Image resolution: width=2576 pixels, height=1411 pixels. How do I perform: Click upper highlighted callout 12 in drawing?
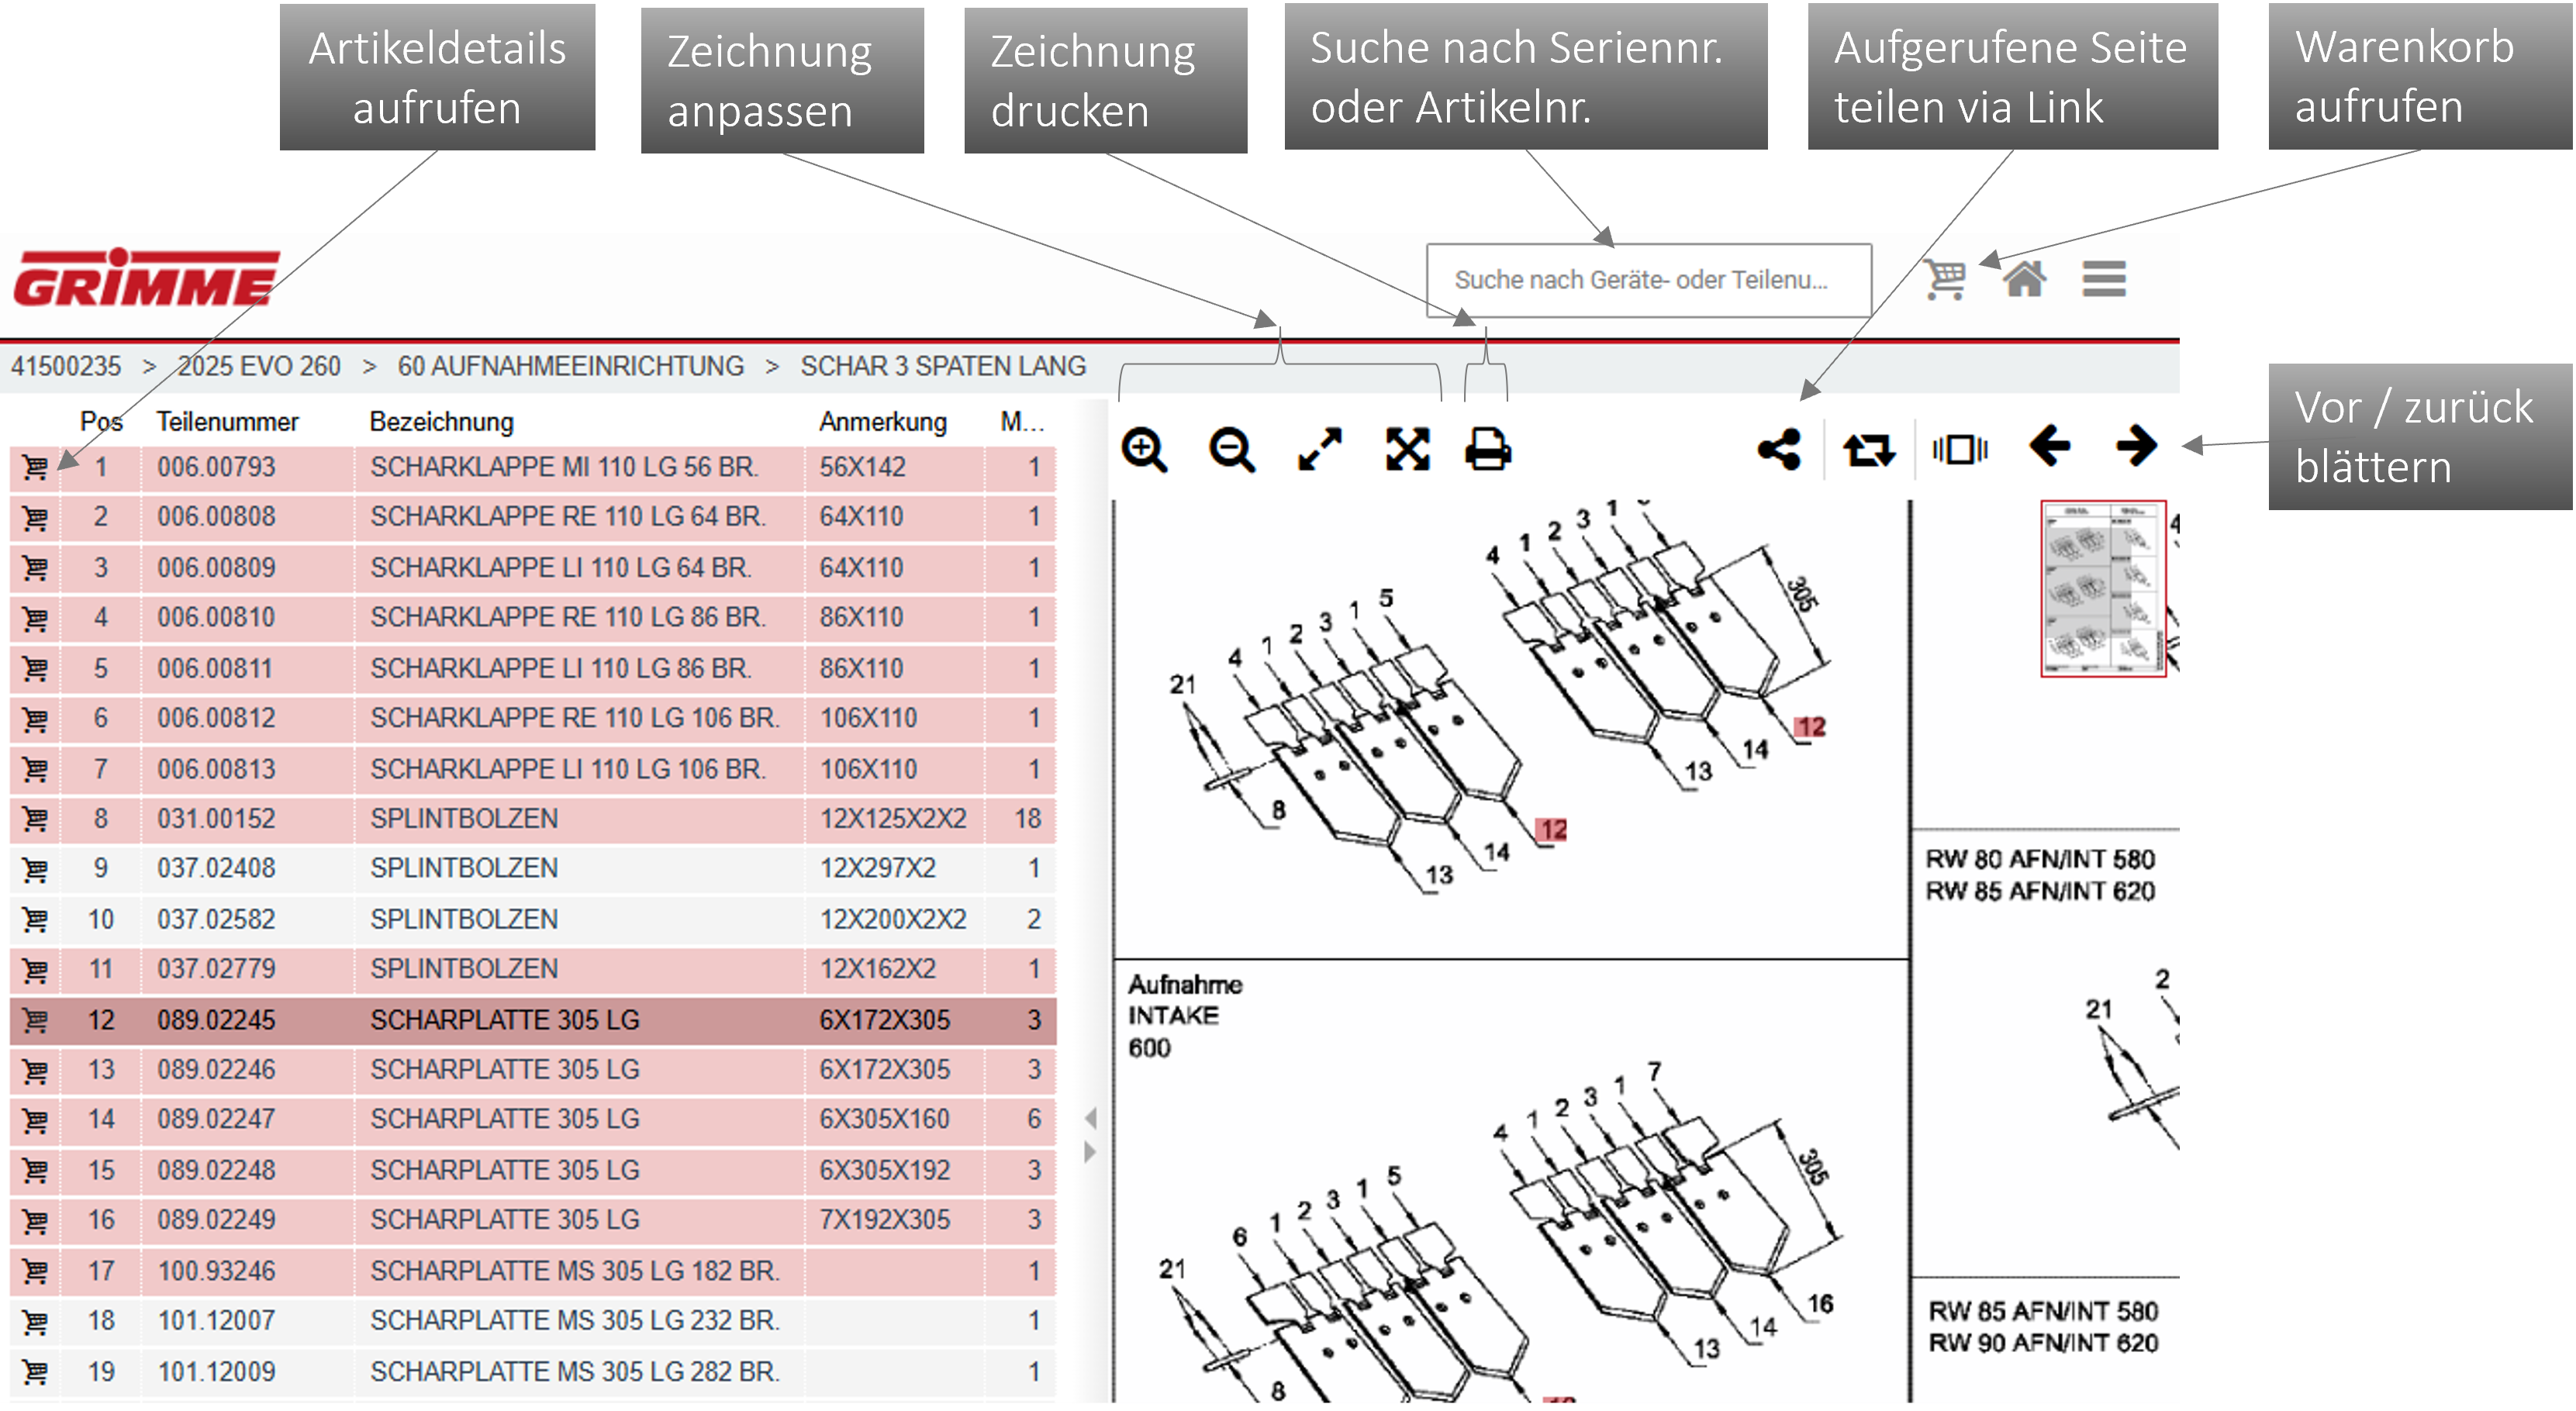[x=1810, y=727]
